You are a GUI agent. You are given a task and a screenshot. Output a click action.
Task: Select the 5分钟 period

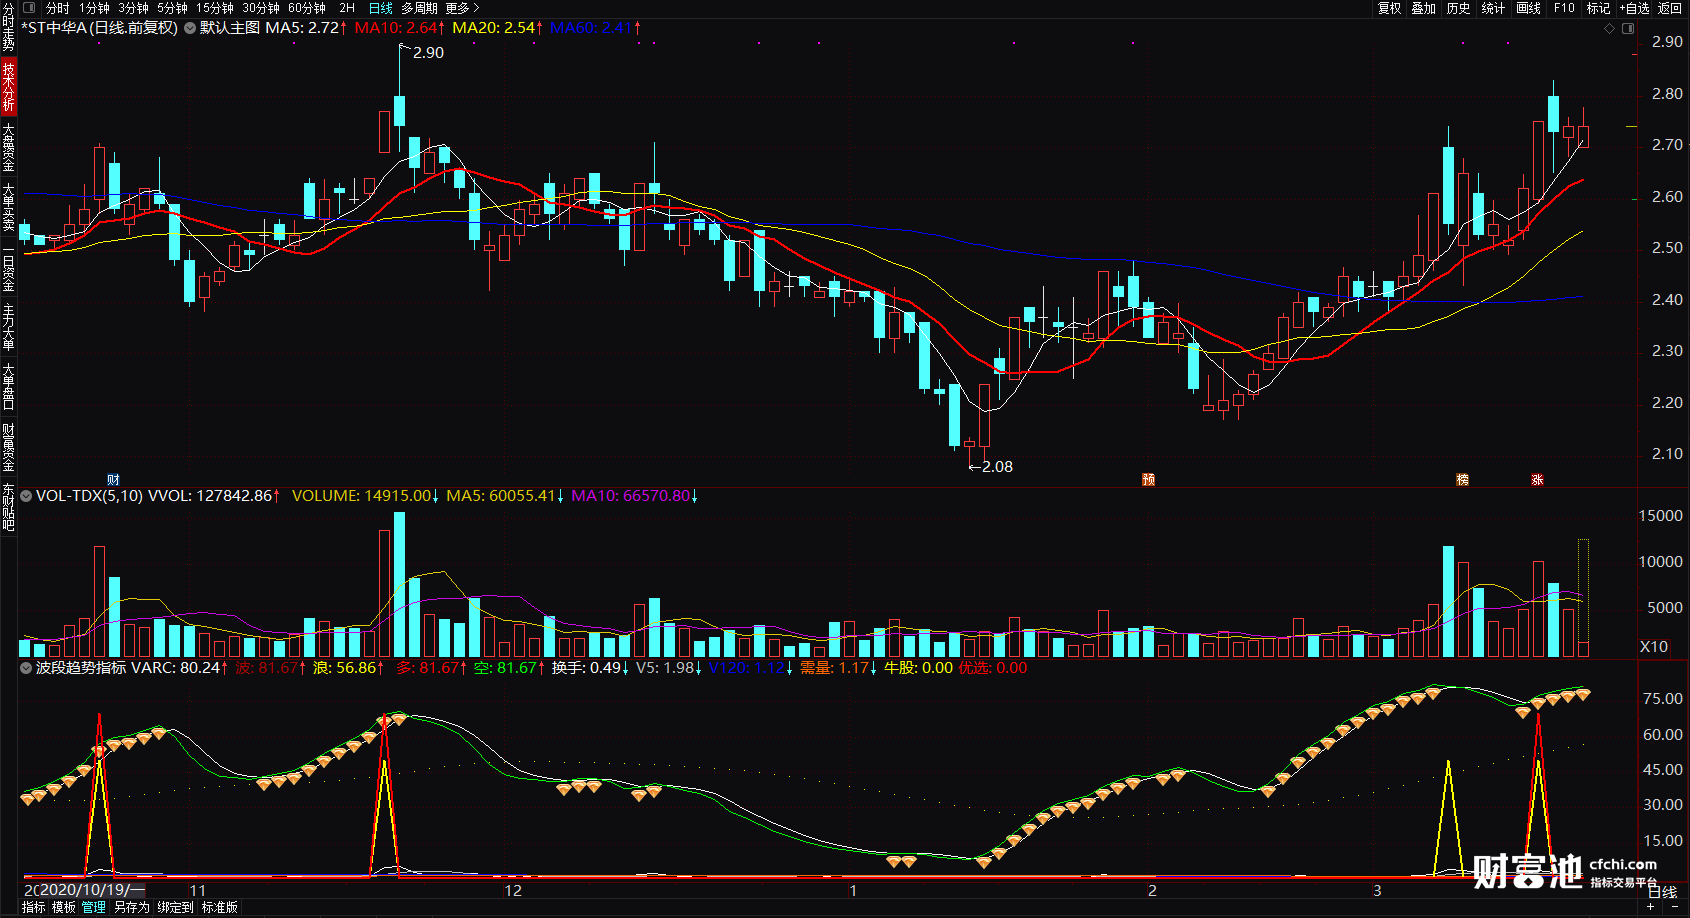click(172, 8)
